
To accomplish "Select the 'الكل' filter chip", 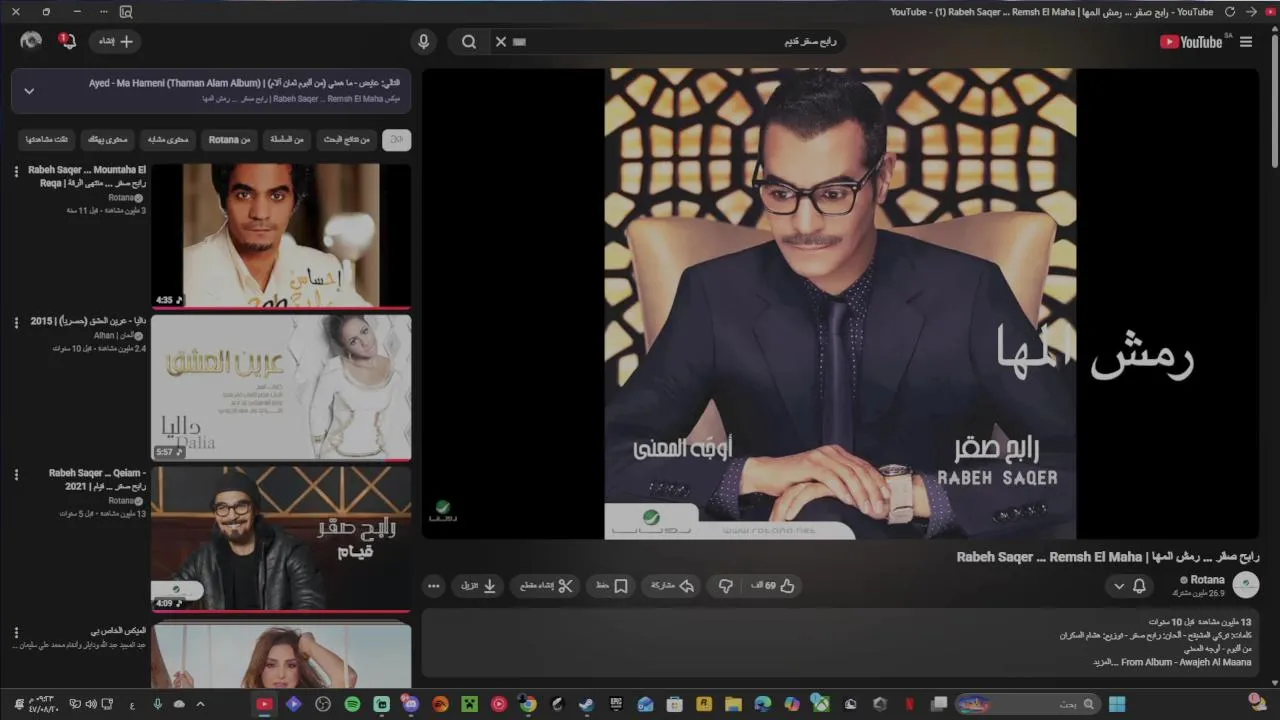I will pyautogui.click(x=396, y=140).
